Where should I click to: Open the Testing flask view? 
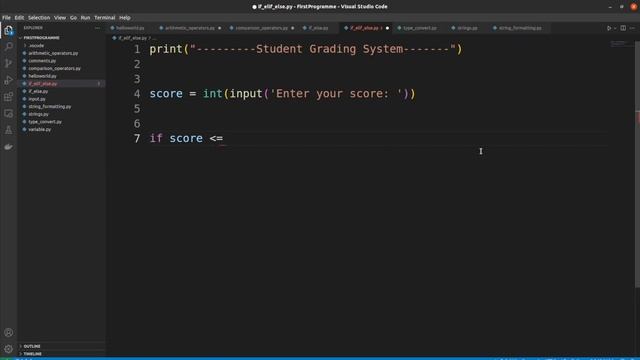click(x=9, y=130)
